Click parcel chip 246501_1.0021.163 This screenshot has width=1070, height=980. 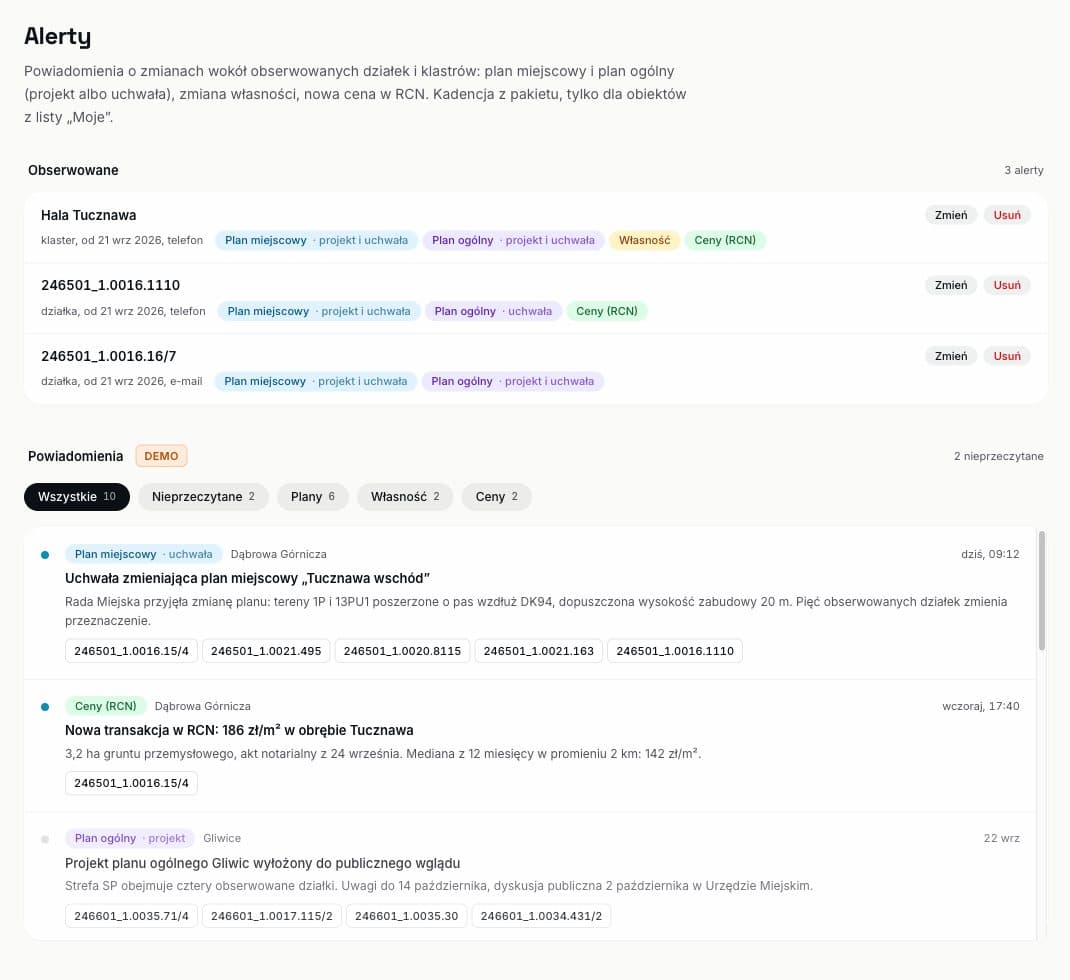(x=538, y=651)
